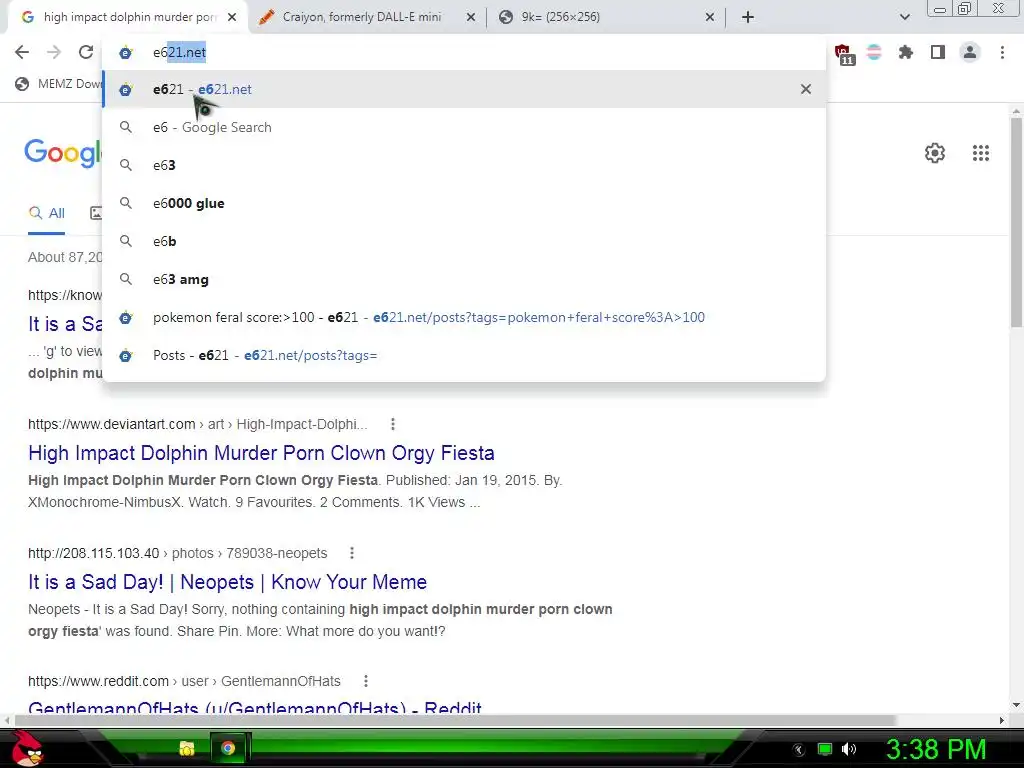Expand the tab search dropdown arrow
Screen dimensions: 1024x768
[x=904, y=17]
